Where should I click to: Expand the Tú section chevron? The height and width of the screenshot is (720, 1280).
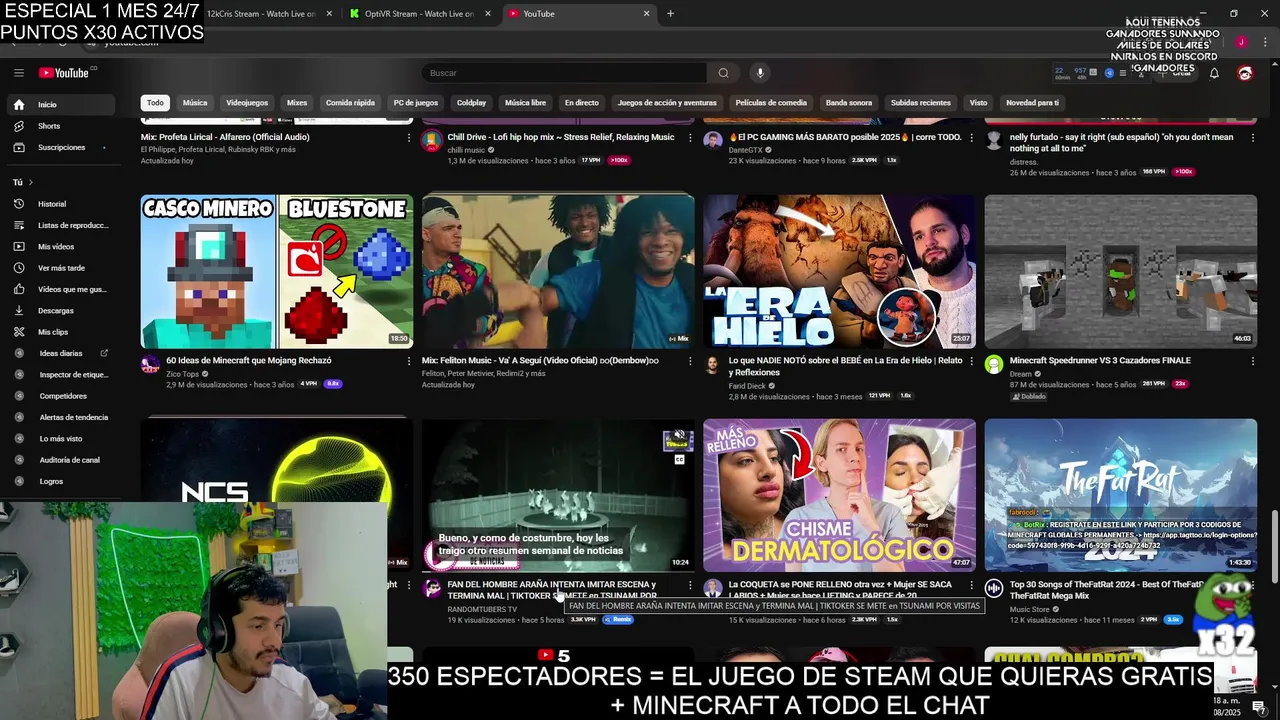point(30,182)
